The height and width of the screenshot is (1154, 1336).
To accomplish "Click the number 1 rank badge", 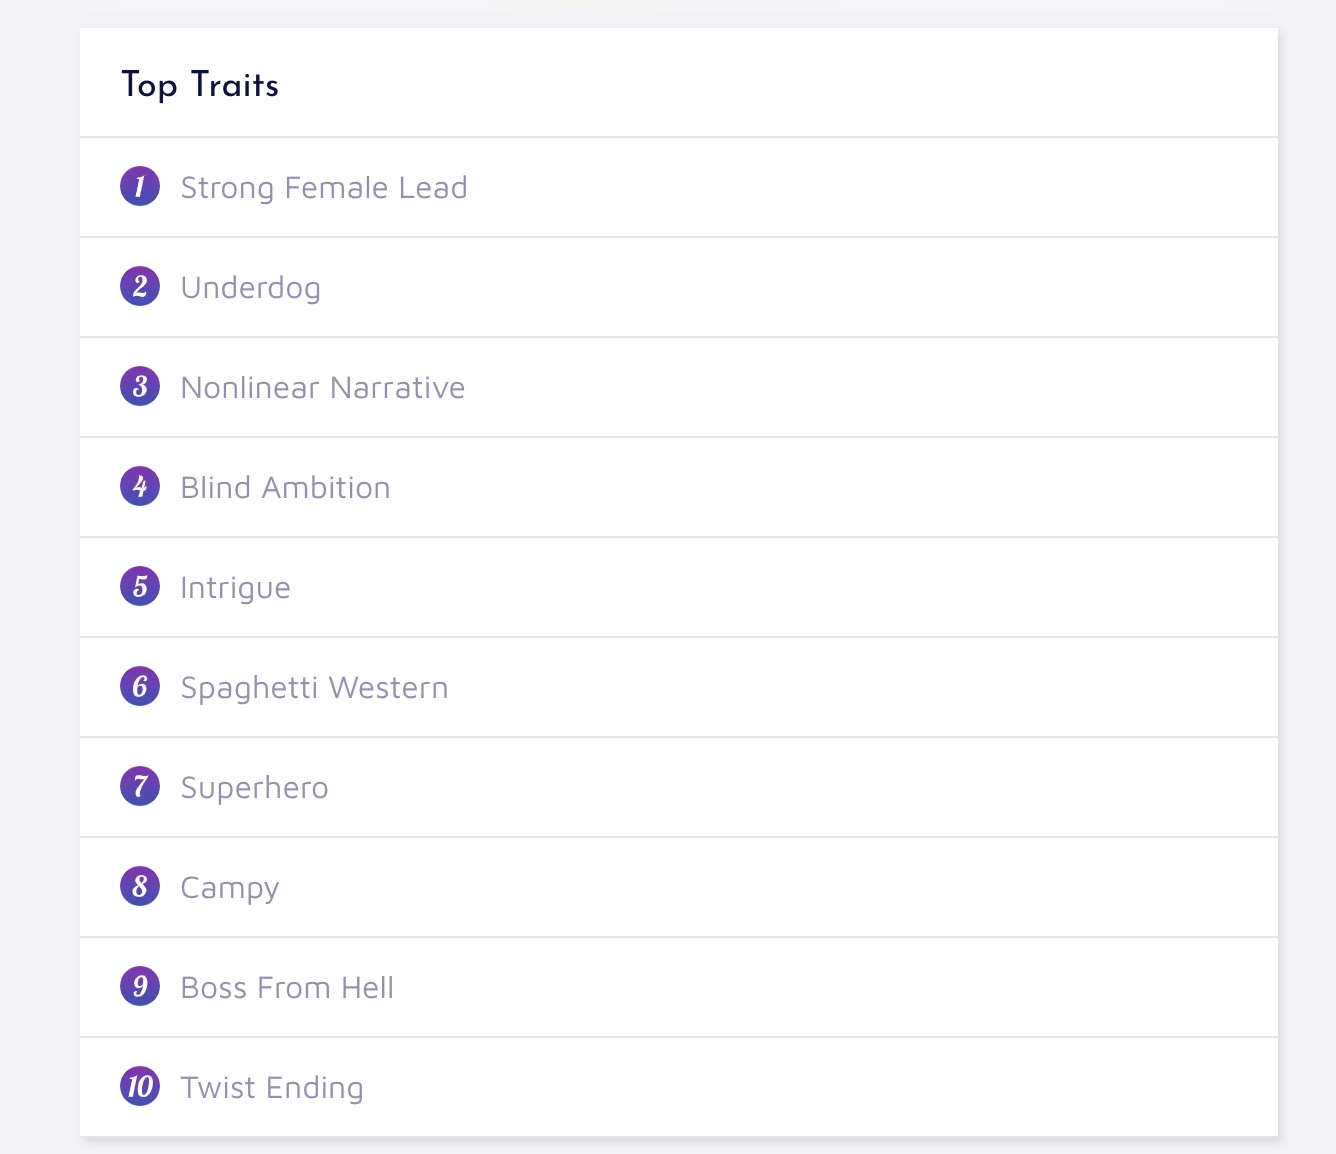I will (140, 186).
